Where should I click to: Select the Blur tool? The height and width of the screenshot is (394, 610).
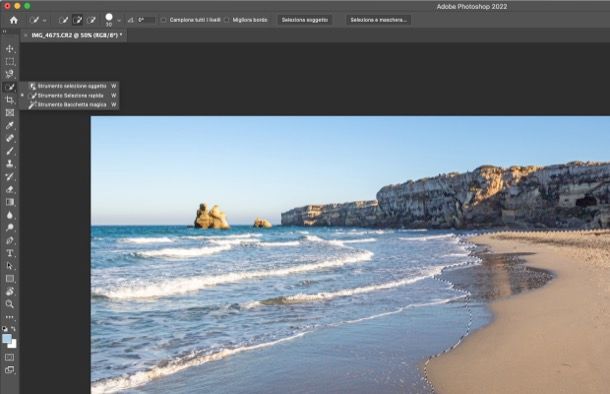[x=10, y=215]
